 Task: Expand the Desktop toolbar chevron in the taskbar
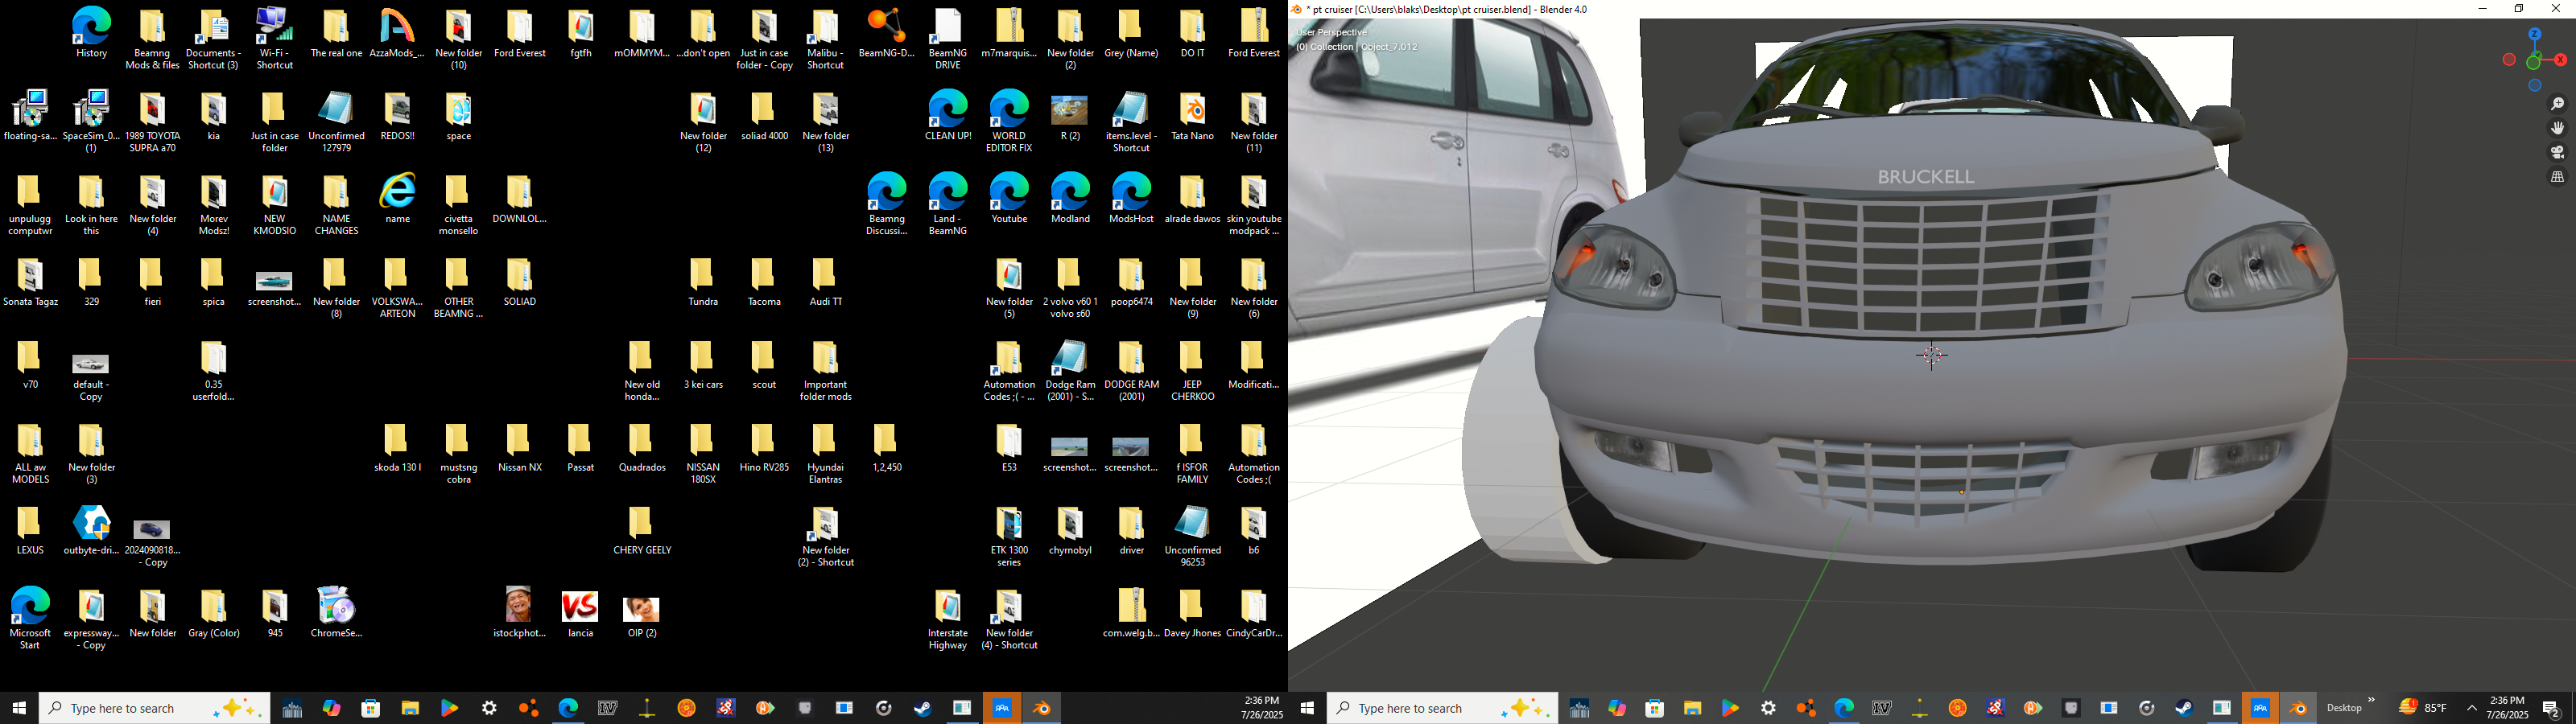(x=2371, y=701)
